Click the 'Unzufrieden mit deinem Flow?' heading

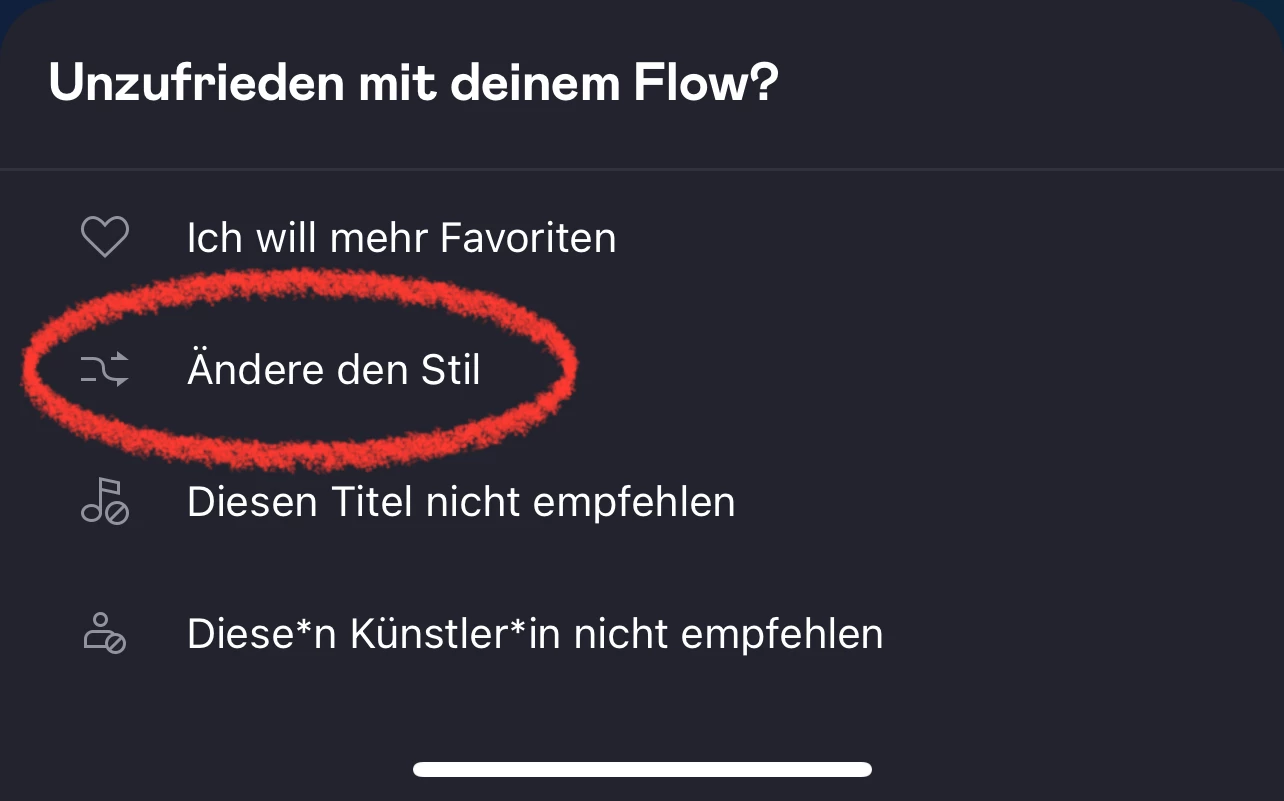click(x=412, y=84)
